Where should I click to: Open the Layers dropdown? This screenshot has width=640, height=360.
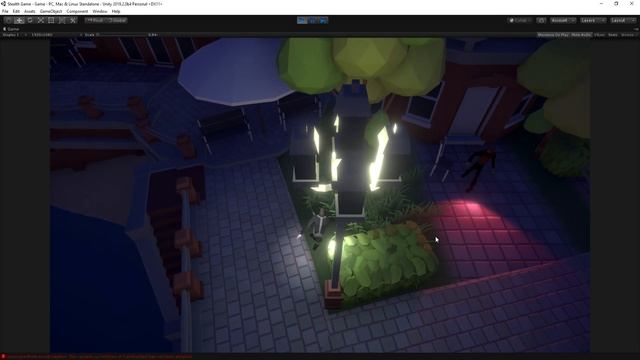click(x=592, y=20)
